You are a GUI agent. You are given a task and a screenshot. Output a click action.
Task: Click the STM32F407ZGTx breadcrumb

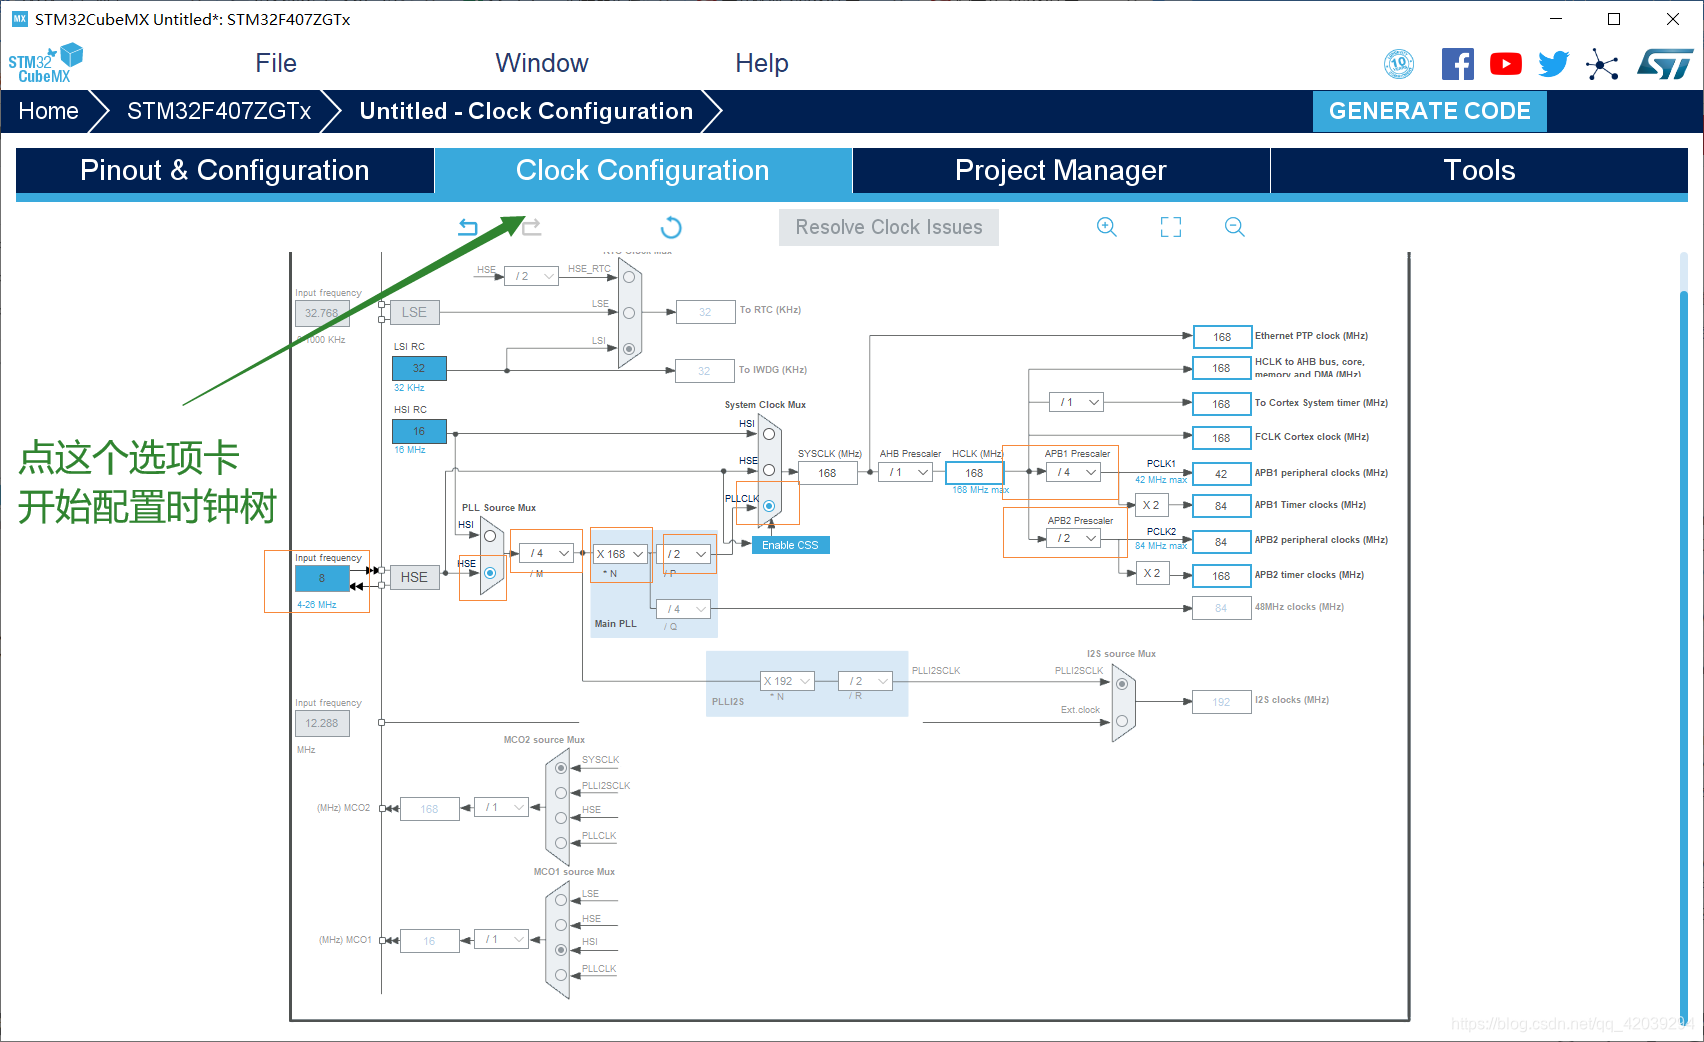(x=219, y=111)
